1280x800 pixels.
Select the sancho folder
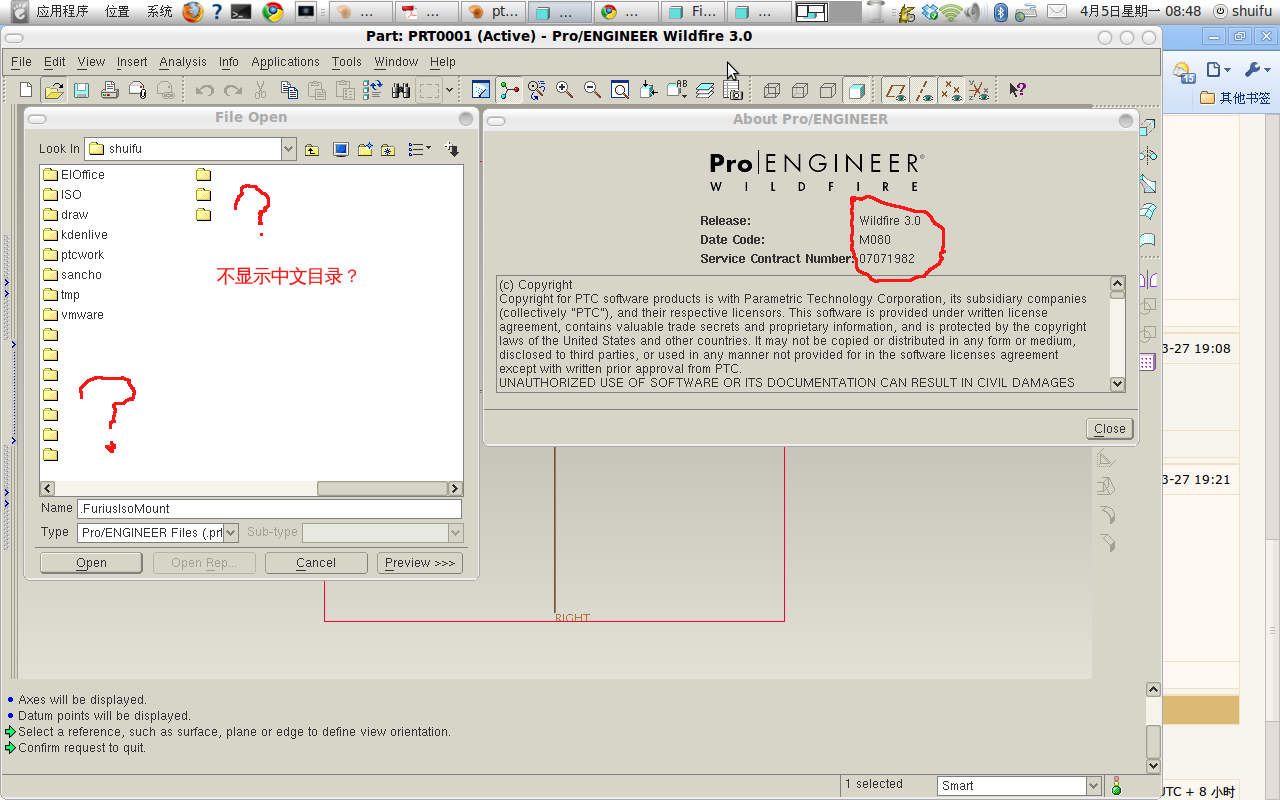point(72,275)
